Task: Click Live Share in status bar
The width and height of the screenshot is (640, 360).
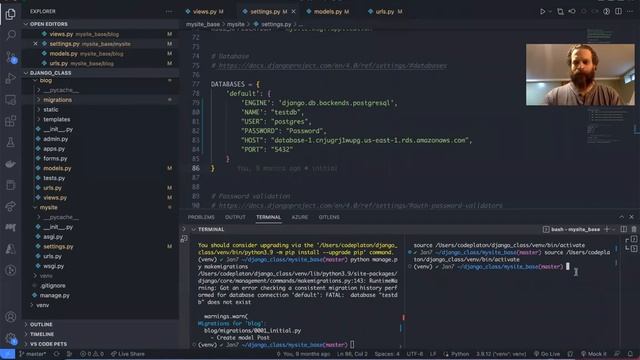Action: [x=128, y=354]
